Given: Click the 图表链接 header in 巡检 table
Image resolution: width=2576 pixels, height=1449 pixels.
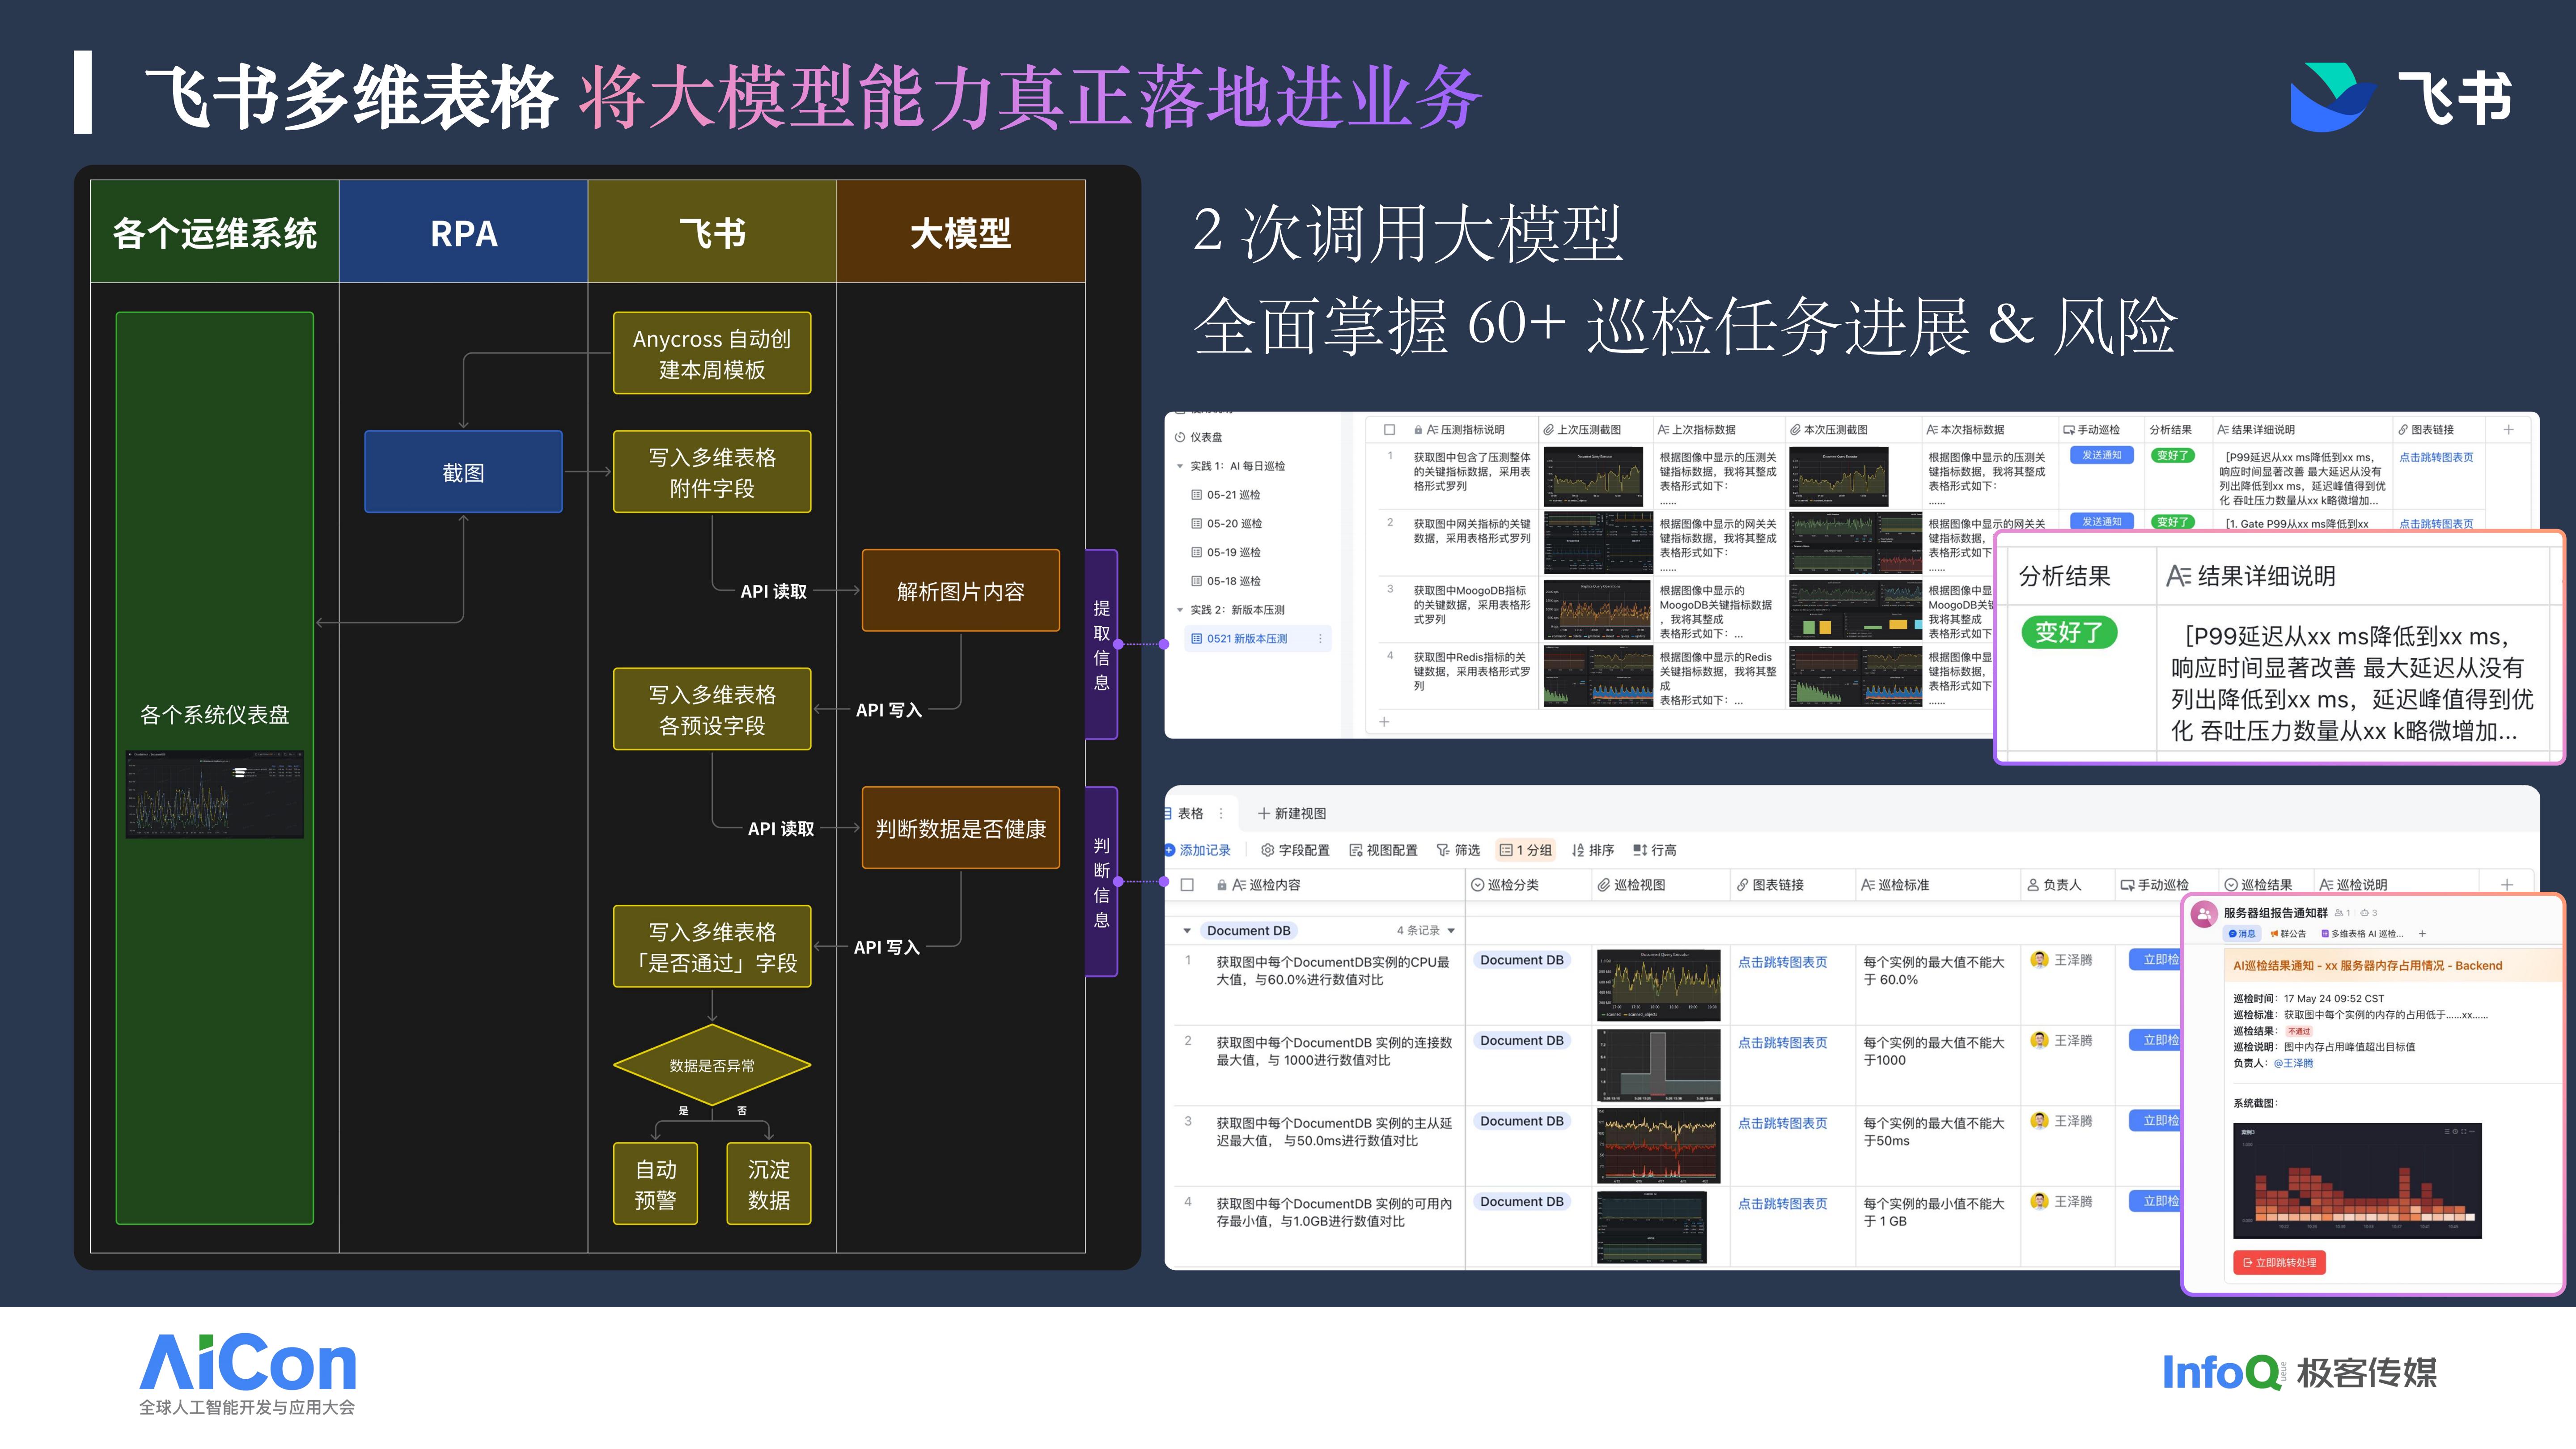Looking at the screenshot, I should pos(1769,885).
